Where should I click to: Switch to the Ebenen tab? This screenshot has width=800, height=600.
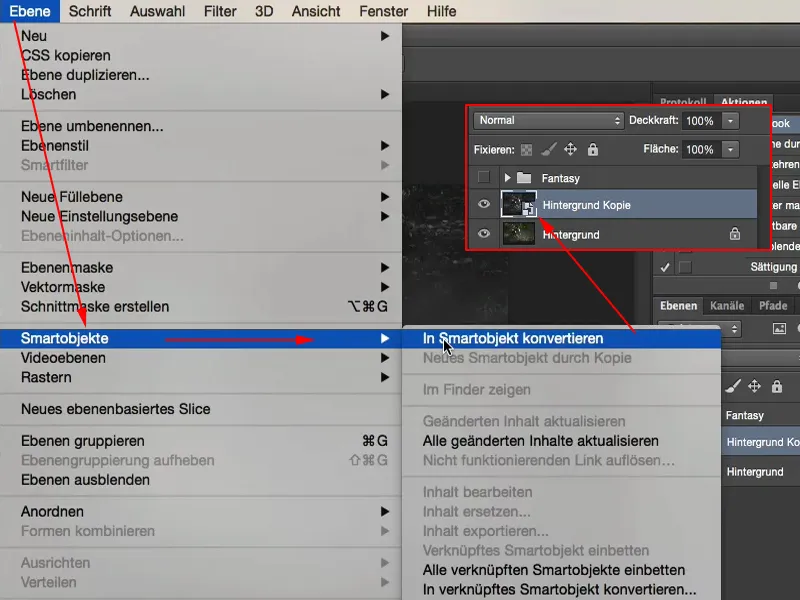pos(678,306)
